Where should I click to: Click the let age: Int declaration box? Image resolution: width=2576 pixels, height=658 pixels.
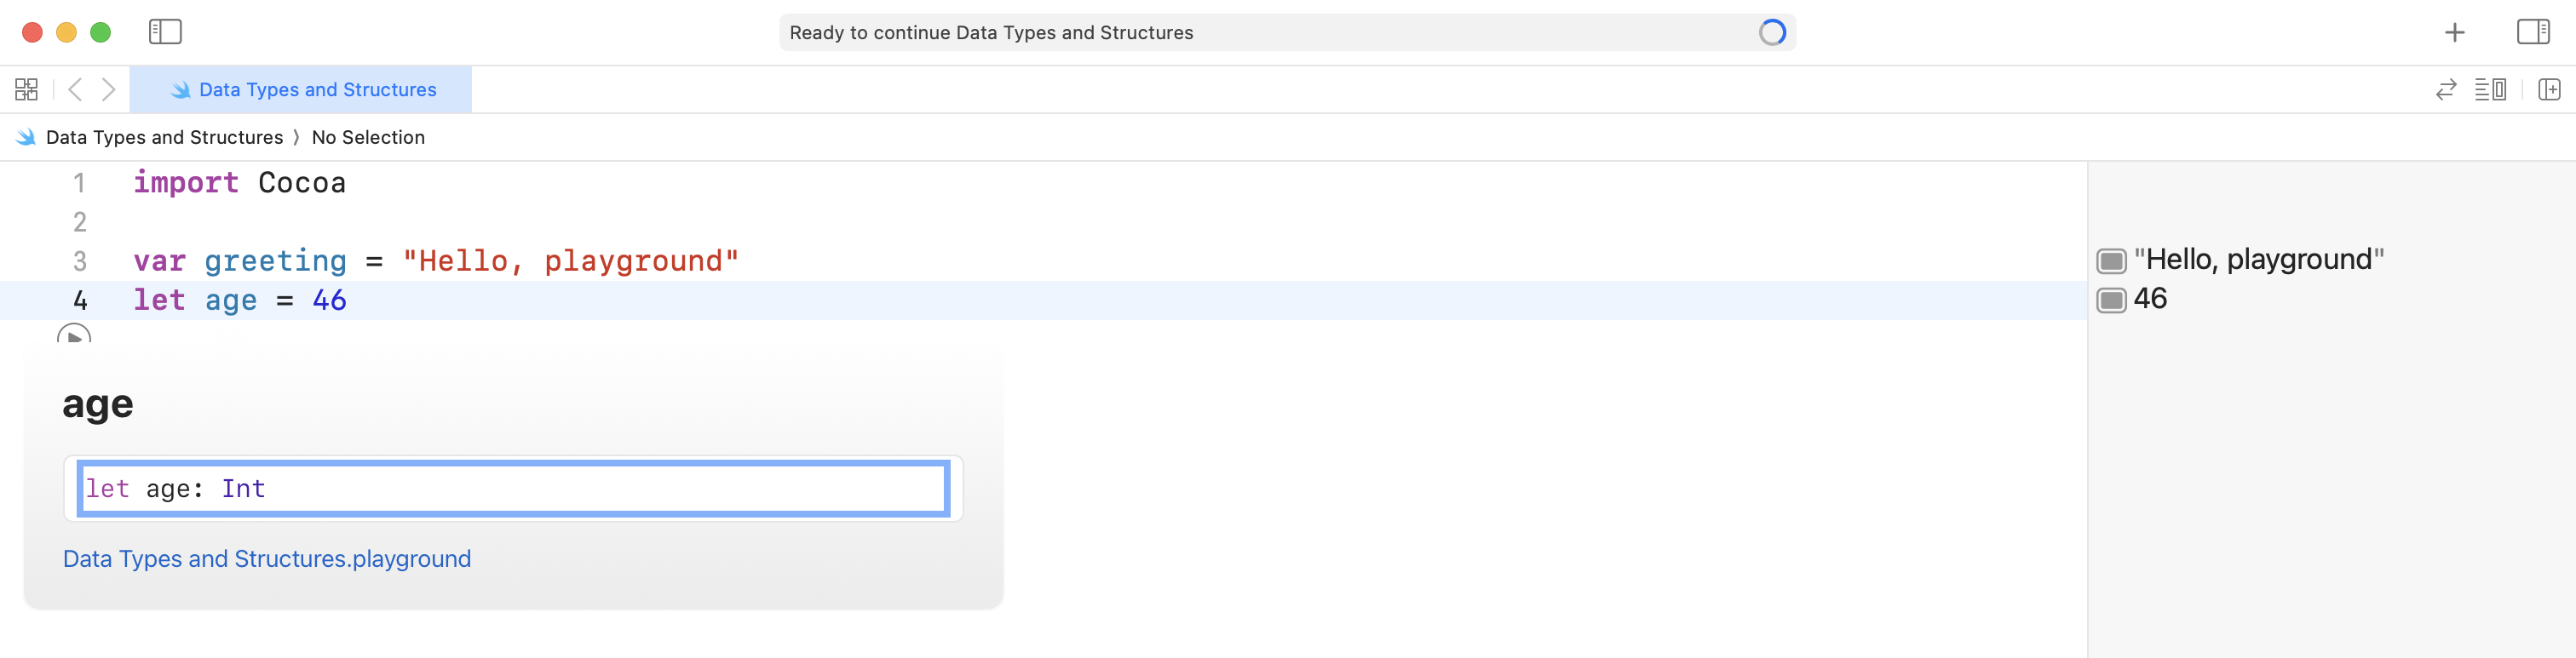[513, 489]
